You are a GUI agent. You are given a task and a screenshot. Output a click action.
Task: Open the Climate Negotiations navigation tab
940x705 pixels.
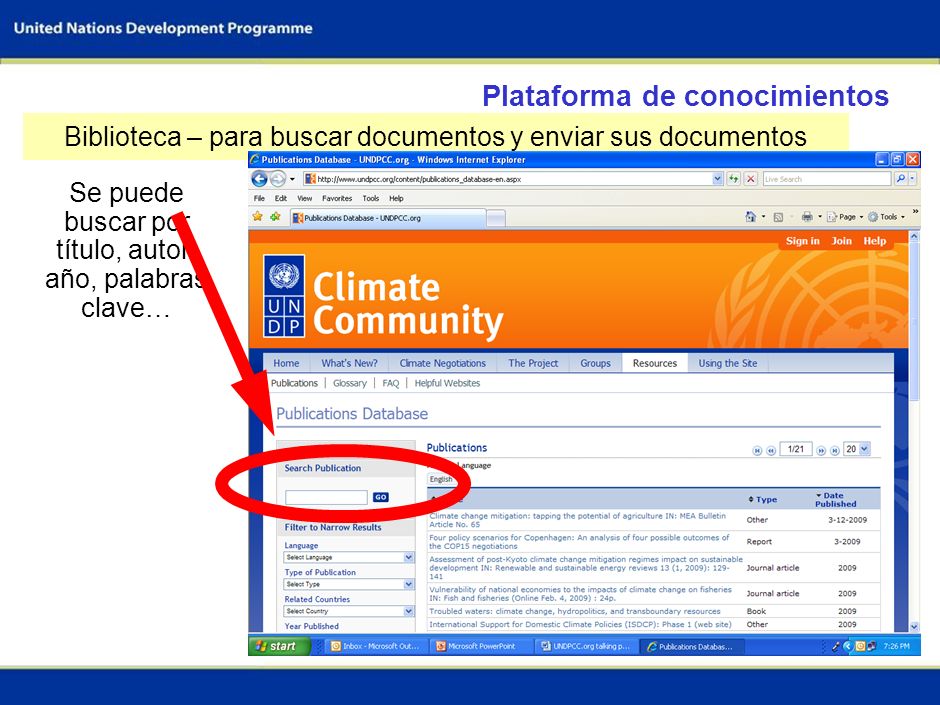tap(442, 363)
